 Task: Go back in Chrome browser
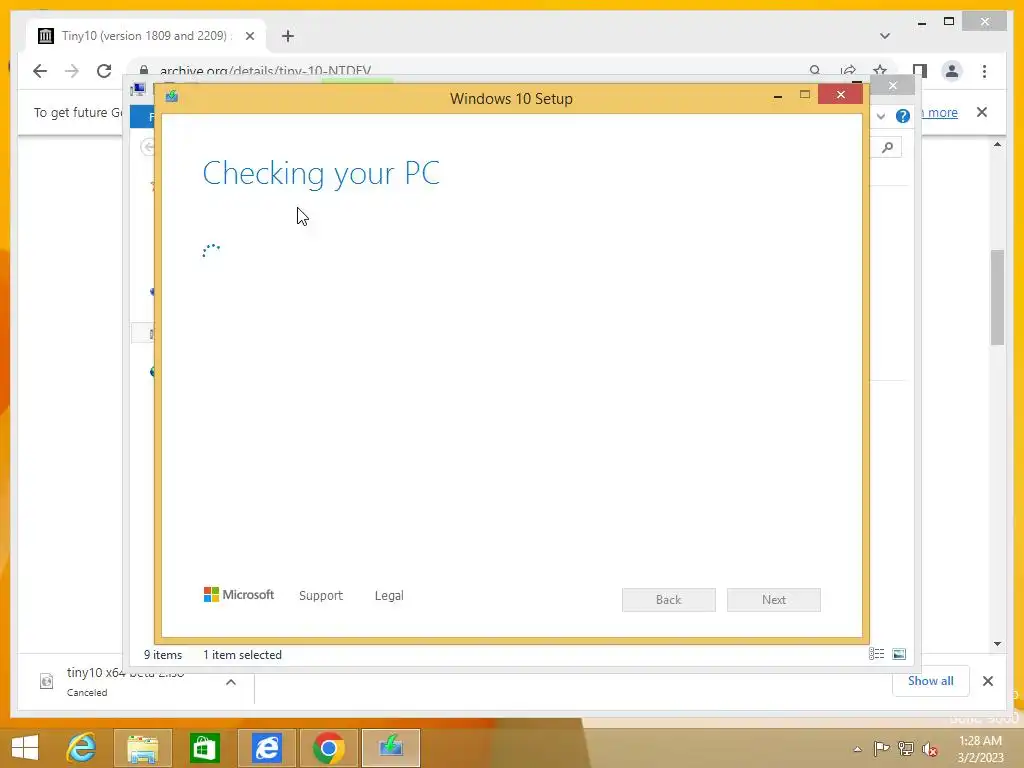pyautogui.click(x=40, y=71)
